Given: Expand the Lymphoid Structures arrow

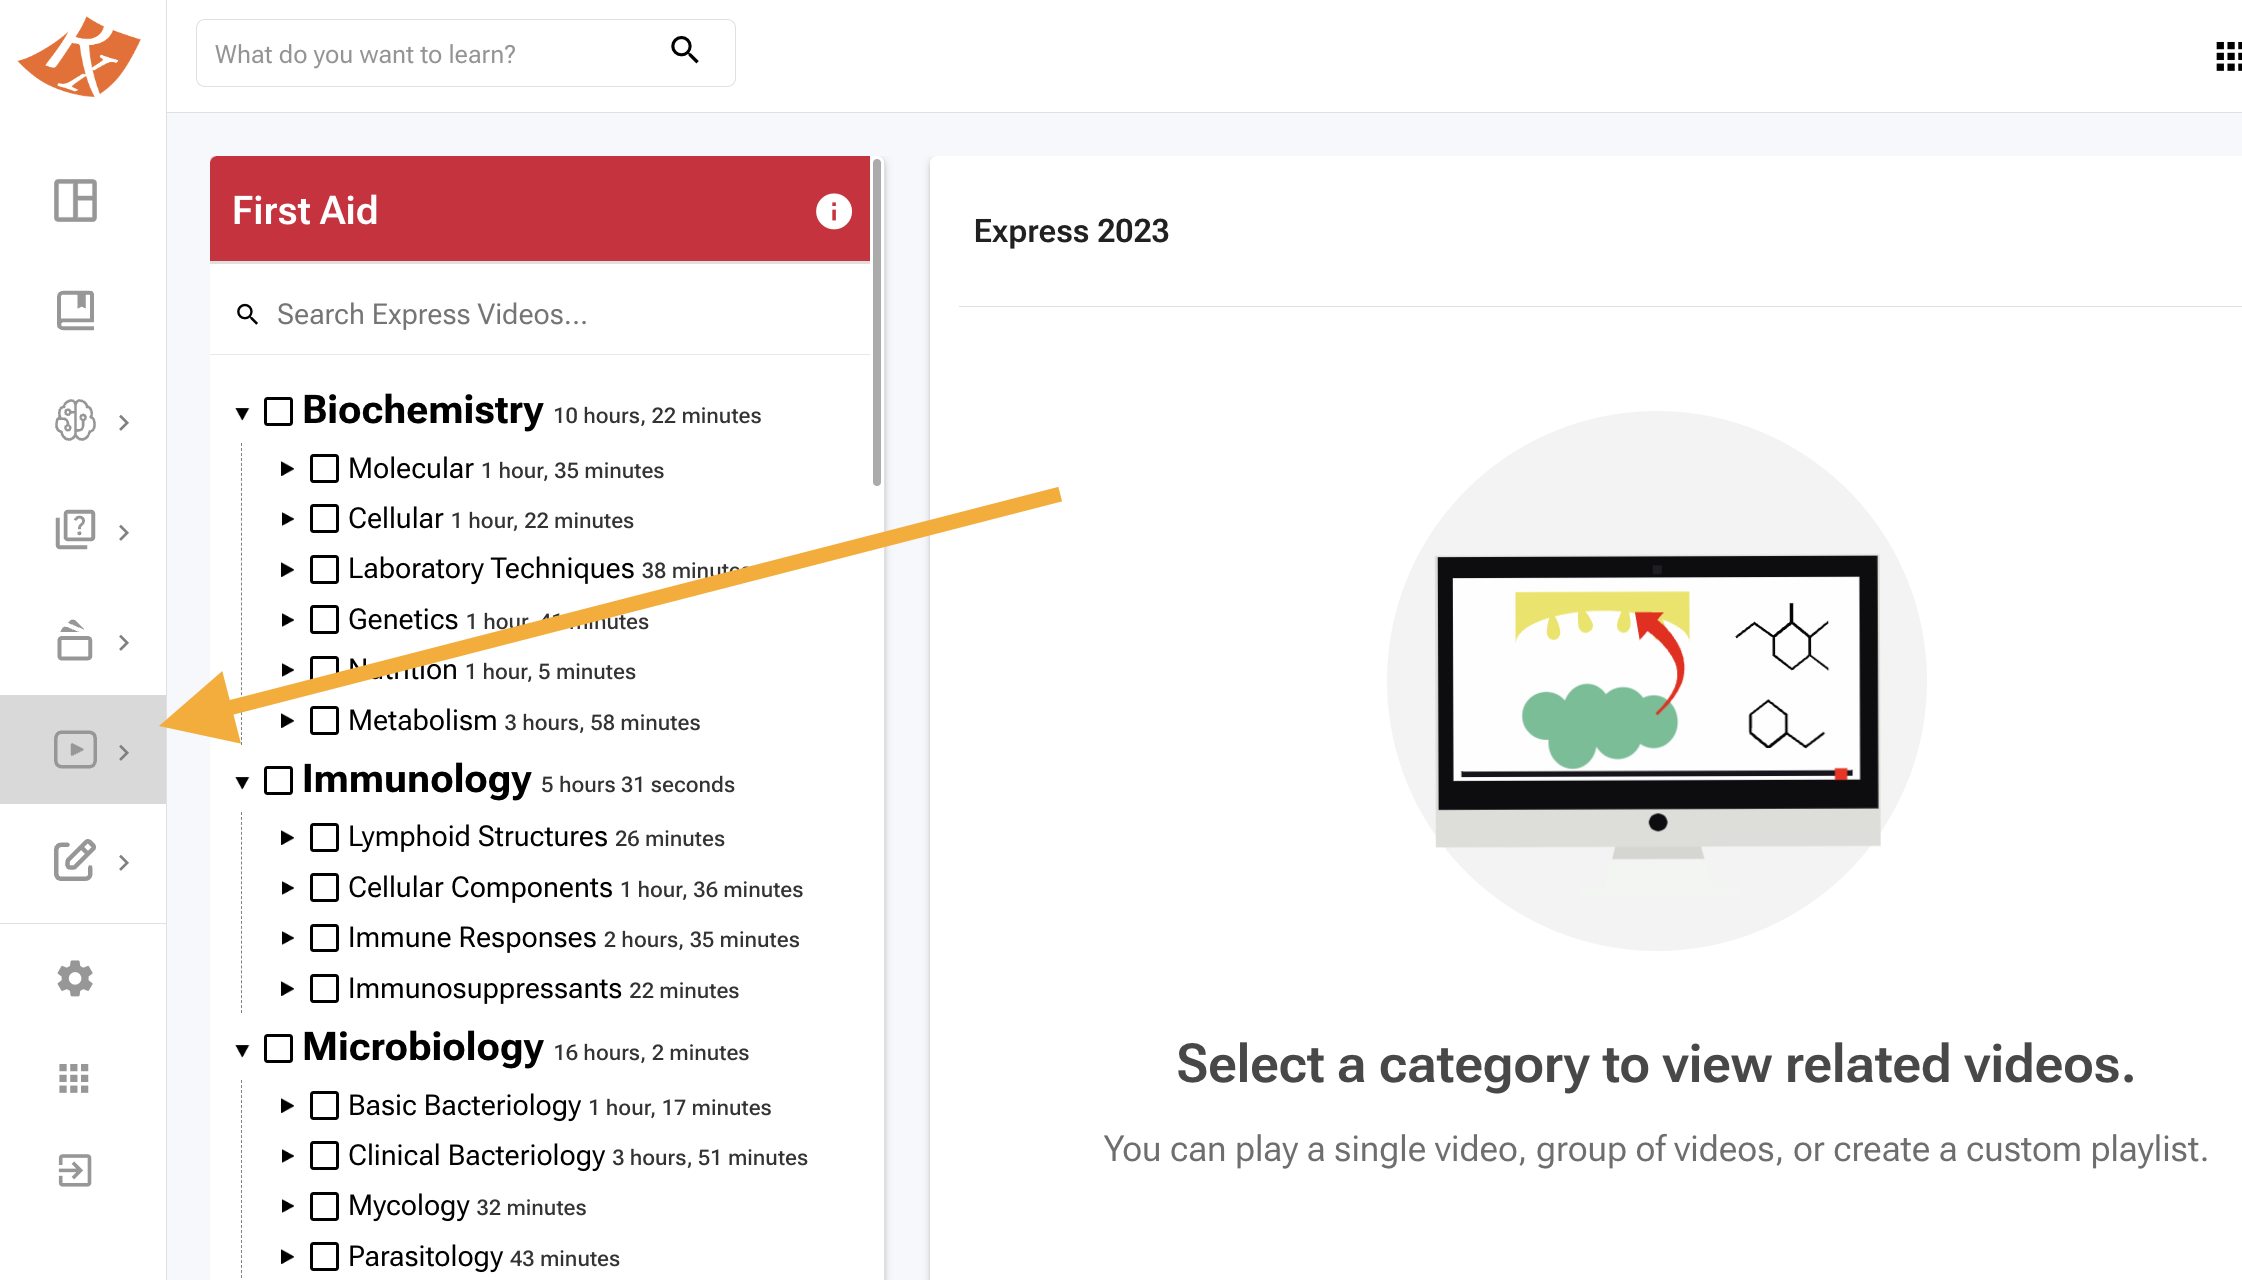Looking at the screenshot, I should (x=287, y=837).
